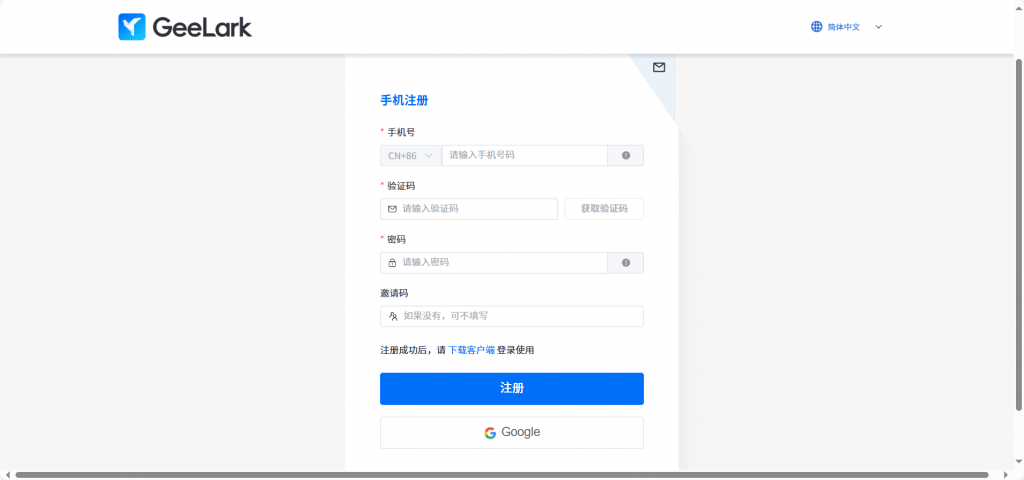Open the 简体中文 language selector

[844, 27]
